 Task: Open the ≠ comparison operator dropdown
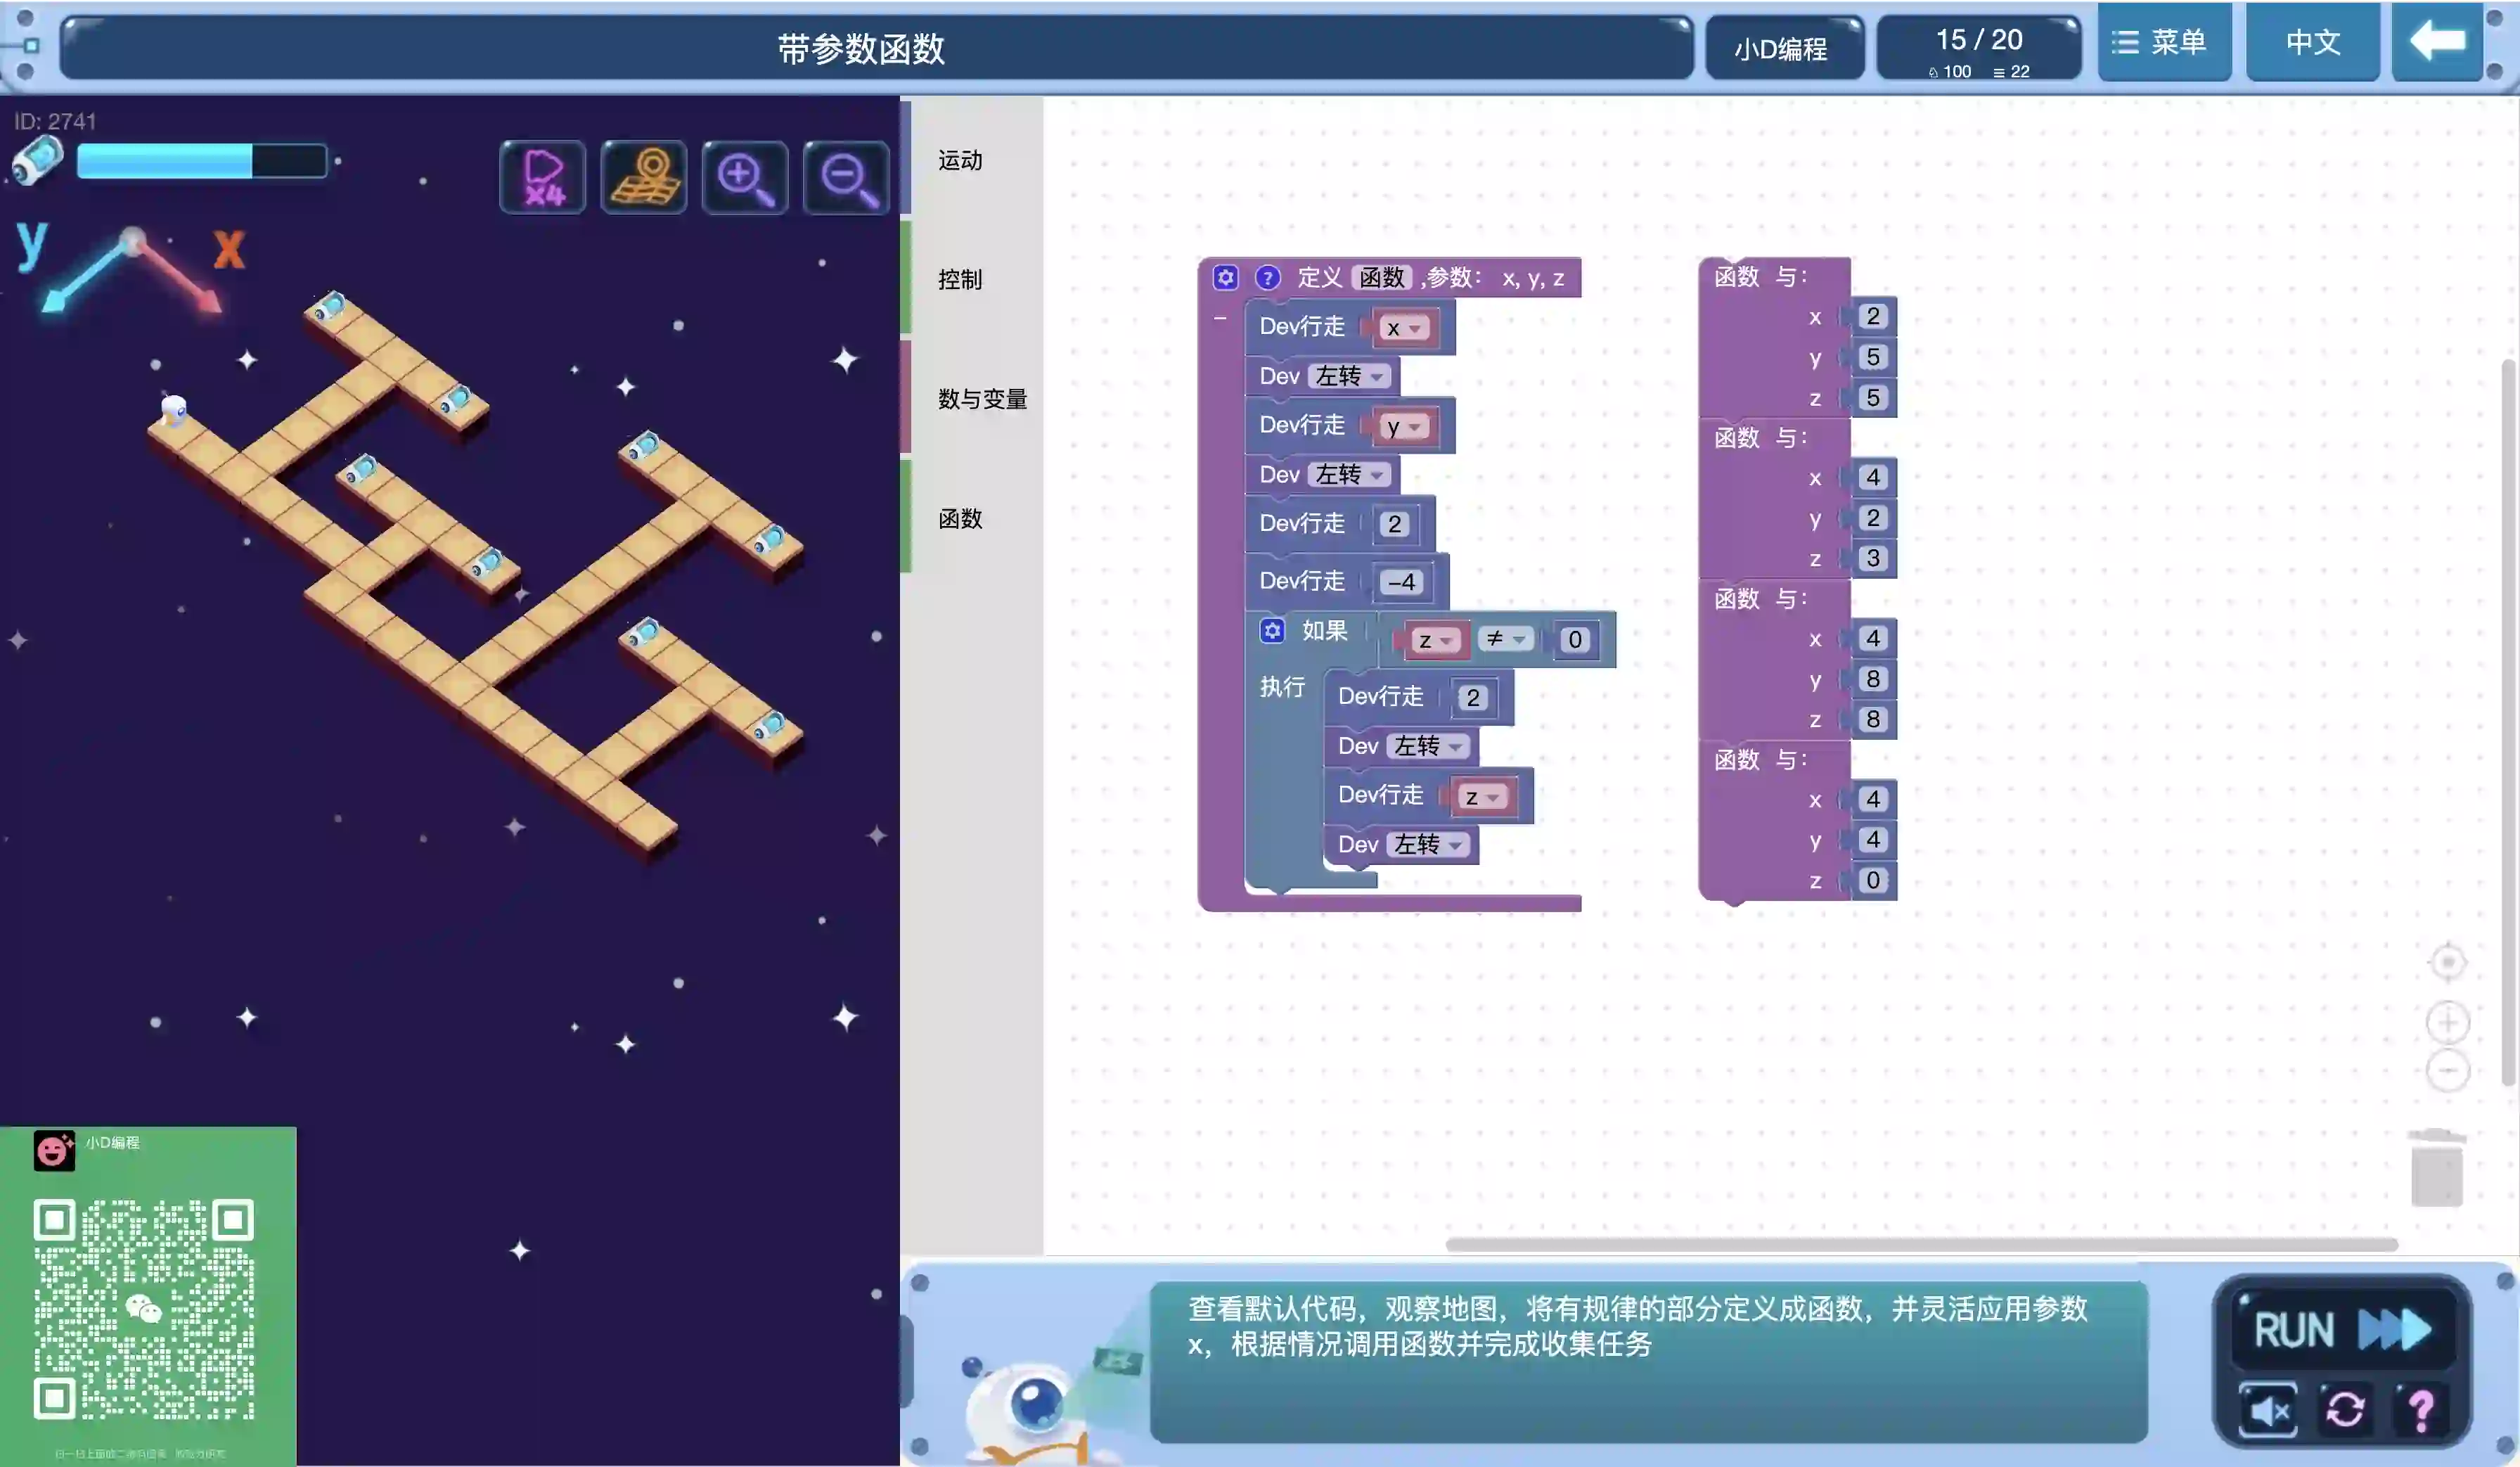click(1505, 639)
